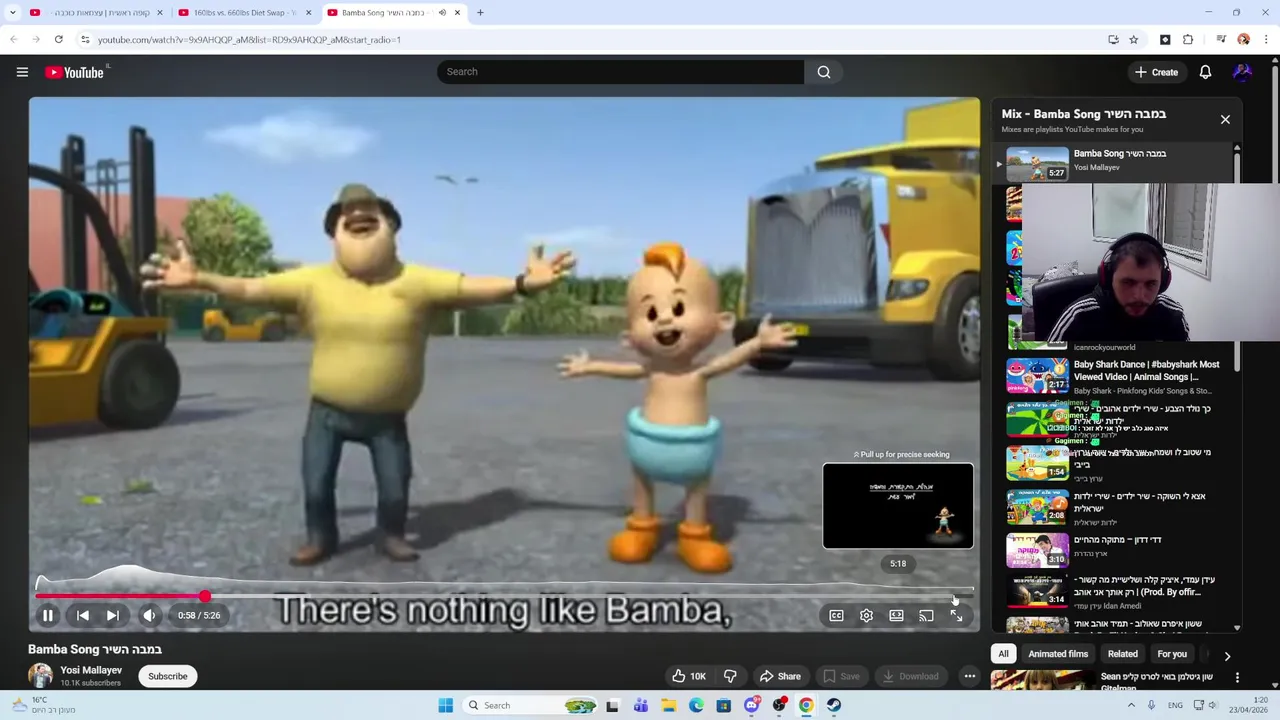Click the browser address bar URL
The image size is (1280, 720).
click(249, 40)
